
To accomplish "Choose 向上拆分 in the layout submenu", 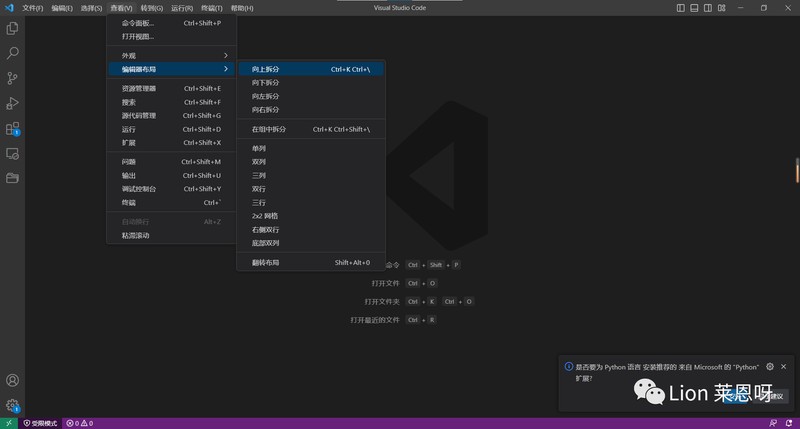I will coord(311,69).
